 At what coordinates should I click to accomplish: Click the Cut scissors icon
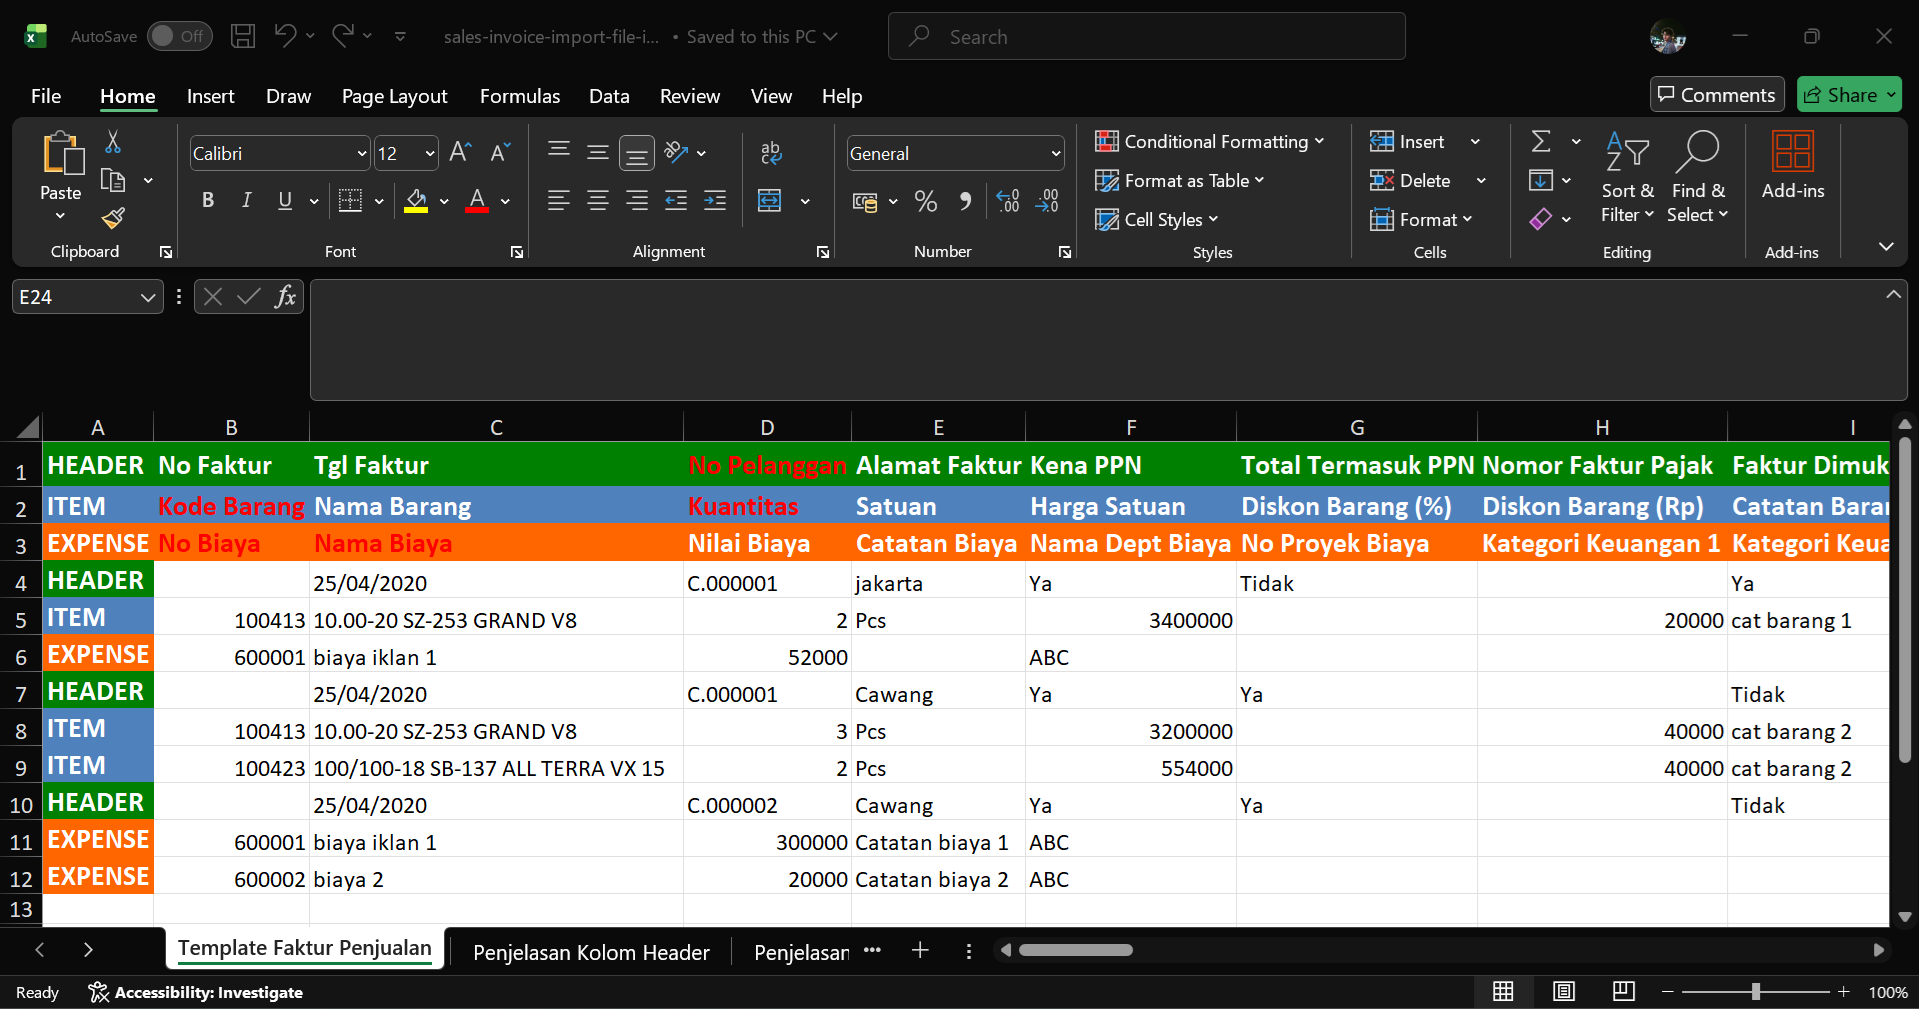tap(113, 142)
